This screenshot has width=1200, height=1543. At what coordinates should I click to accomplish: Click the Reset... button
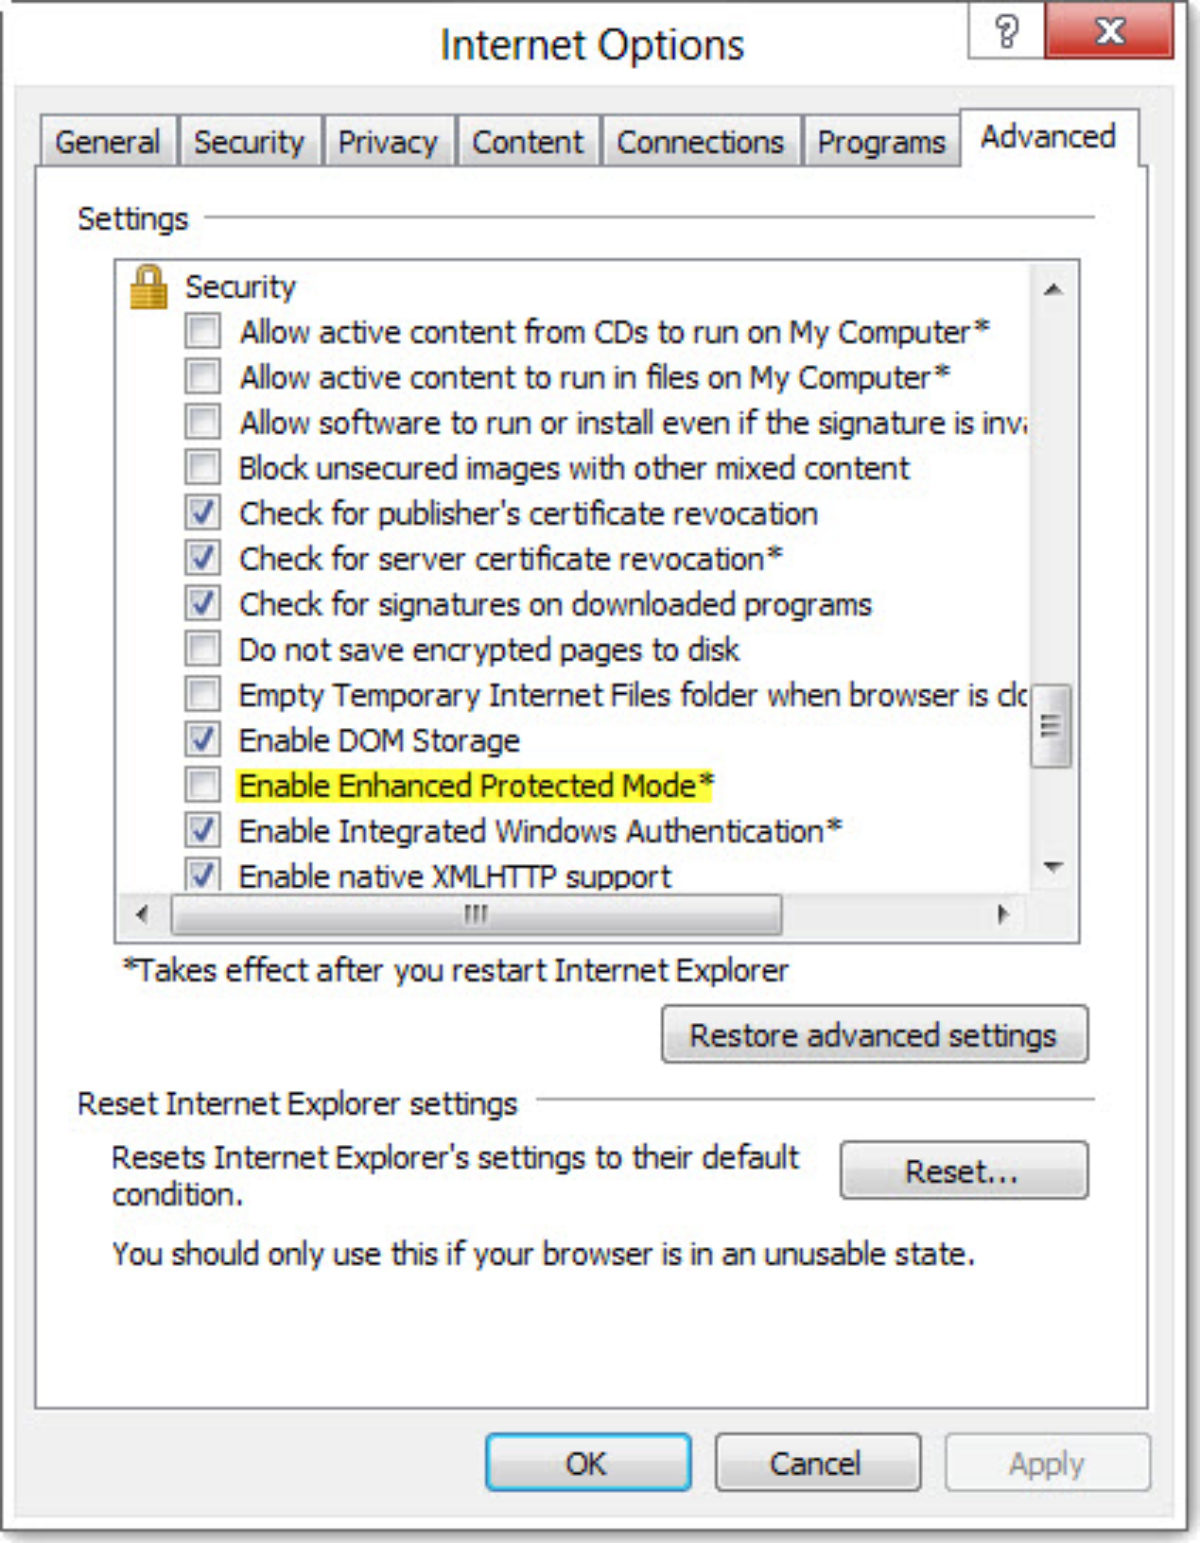click(x=963, y=1170)
